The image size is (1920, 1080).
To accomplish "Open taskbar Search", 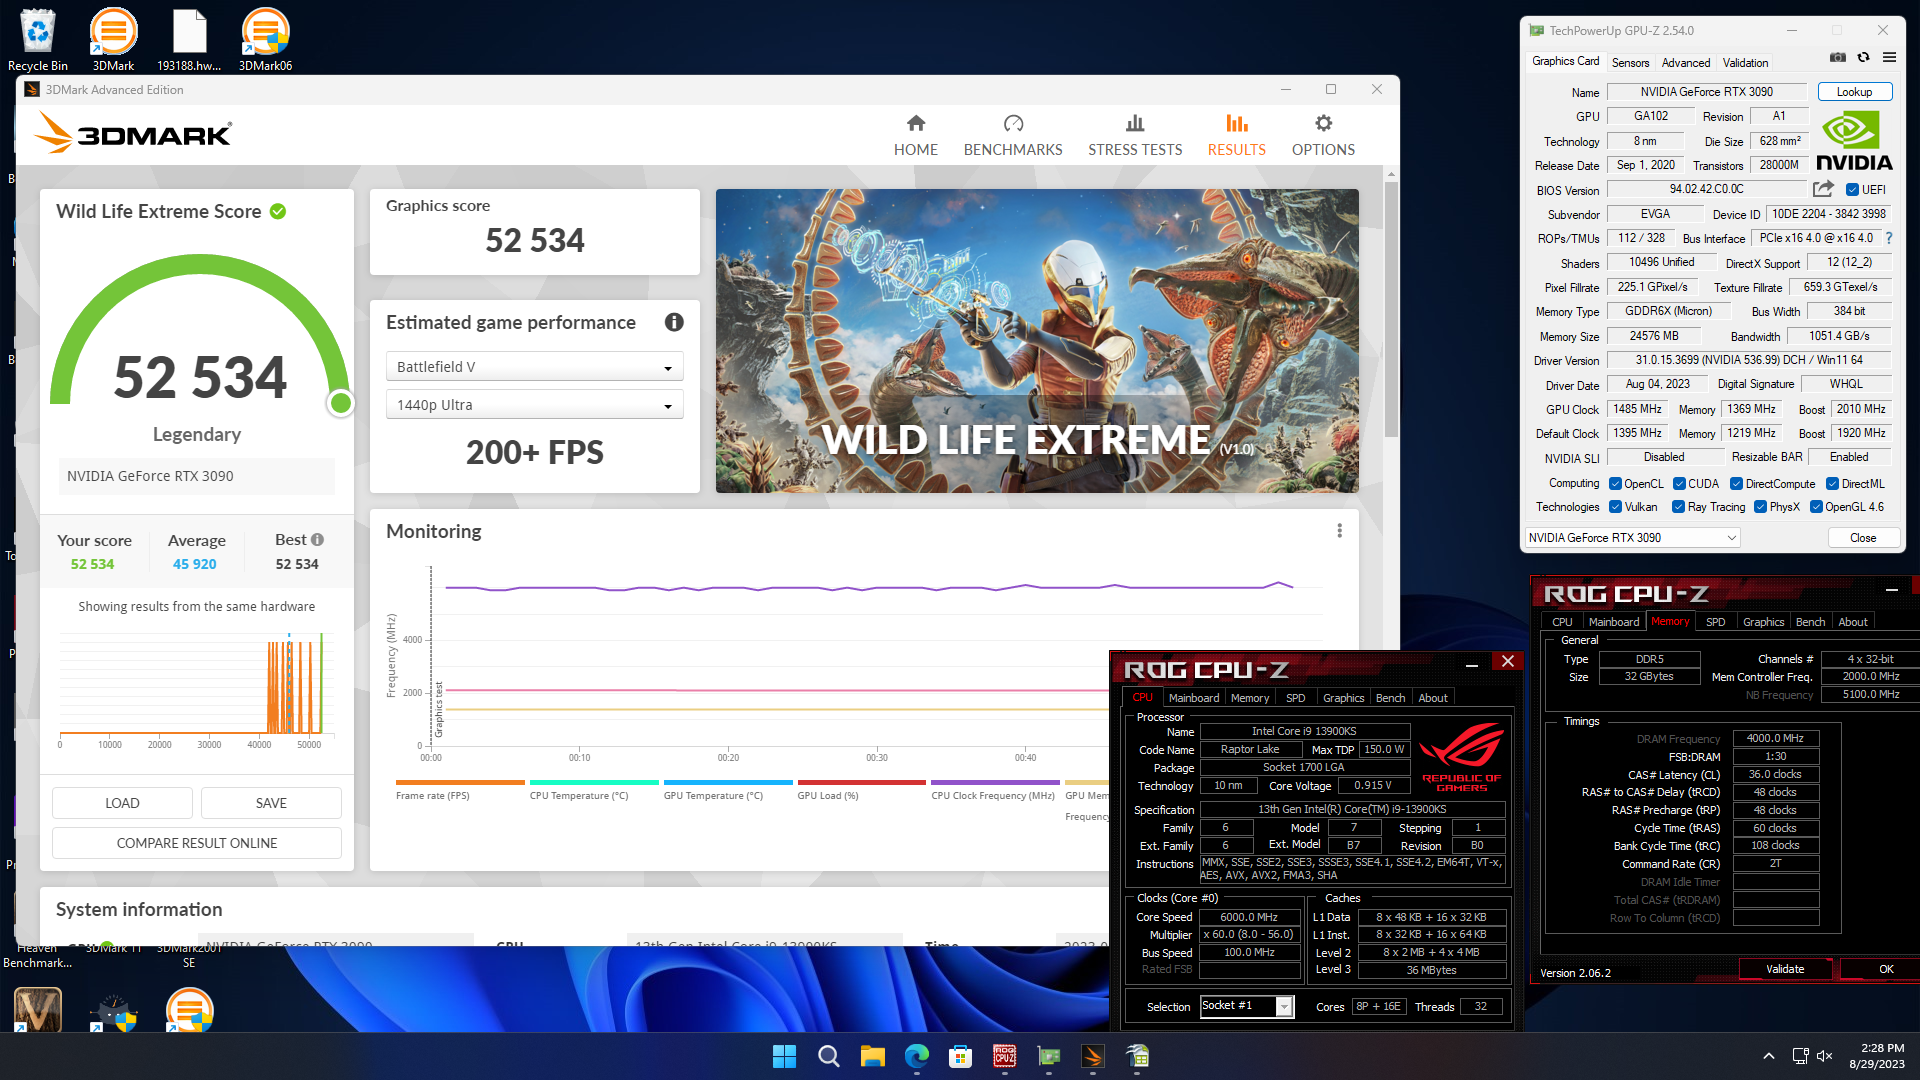I will (828, 1056).
